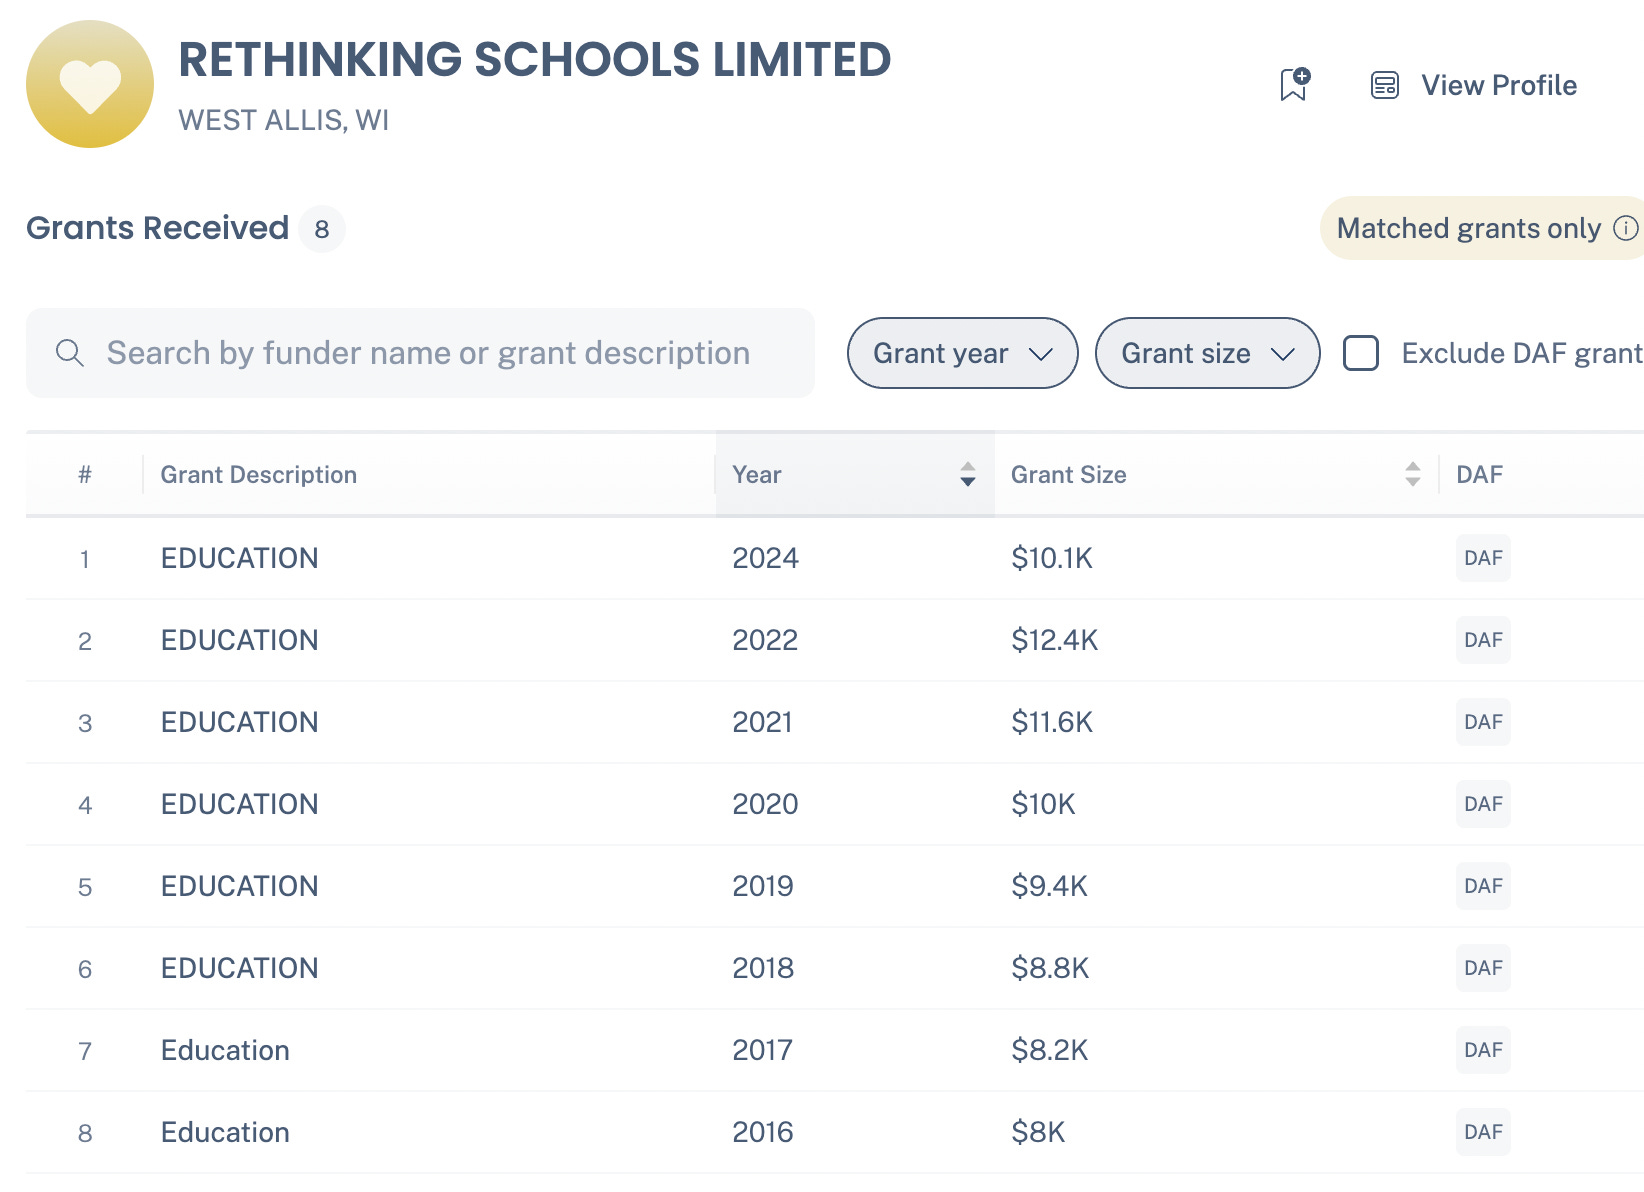
Task: Sort by Grant Size using the arrow icon
Action: tap(1412, 474)
